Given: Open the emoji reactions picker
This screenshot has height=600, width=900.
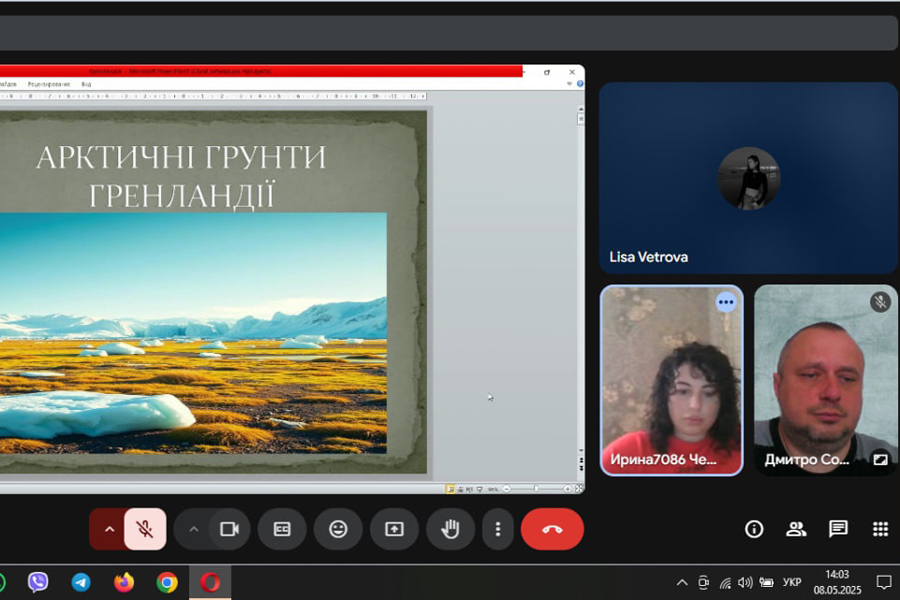Looking at the screenshot, I should pos(338,529).
